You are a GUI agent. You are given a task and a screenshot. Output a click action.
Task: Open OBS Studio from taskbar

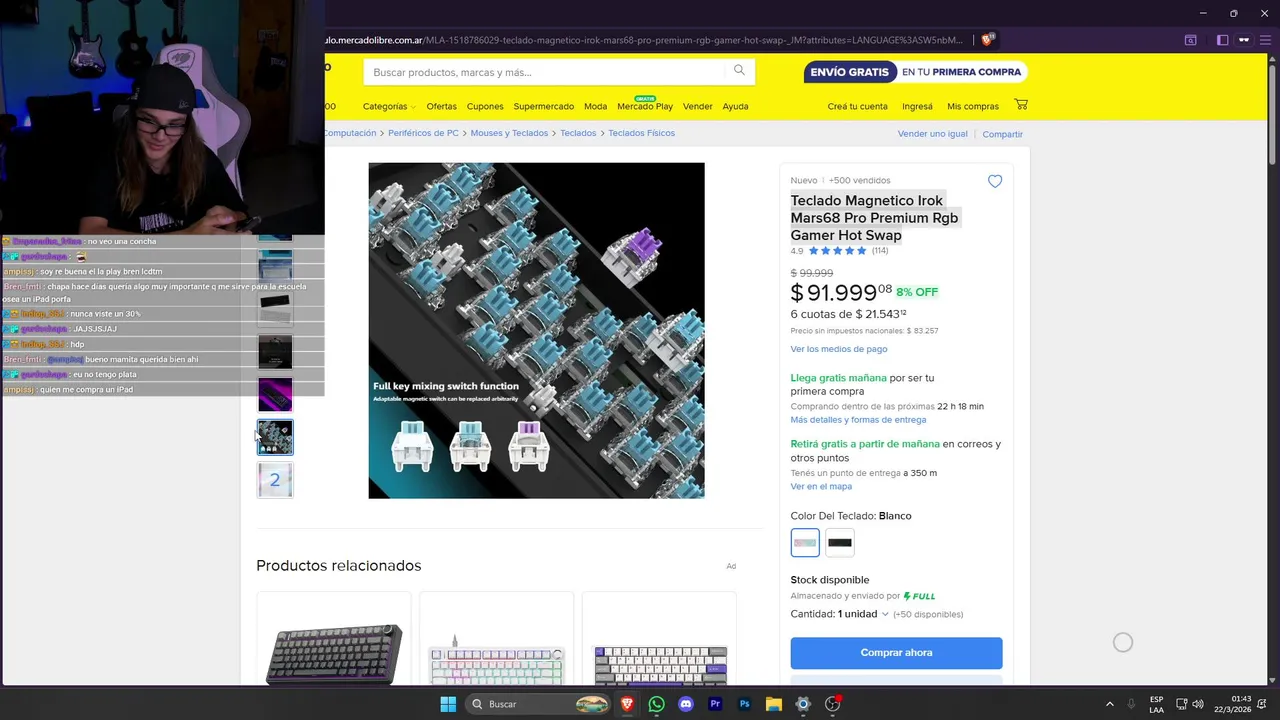point(833,704)
